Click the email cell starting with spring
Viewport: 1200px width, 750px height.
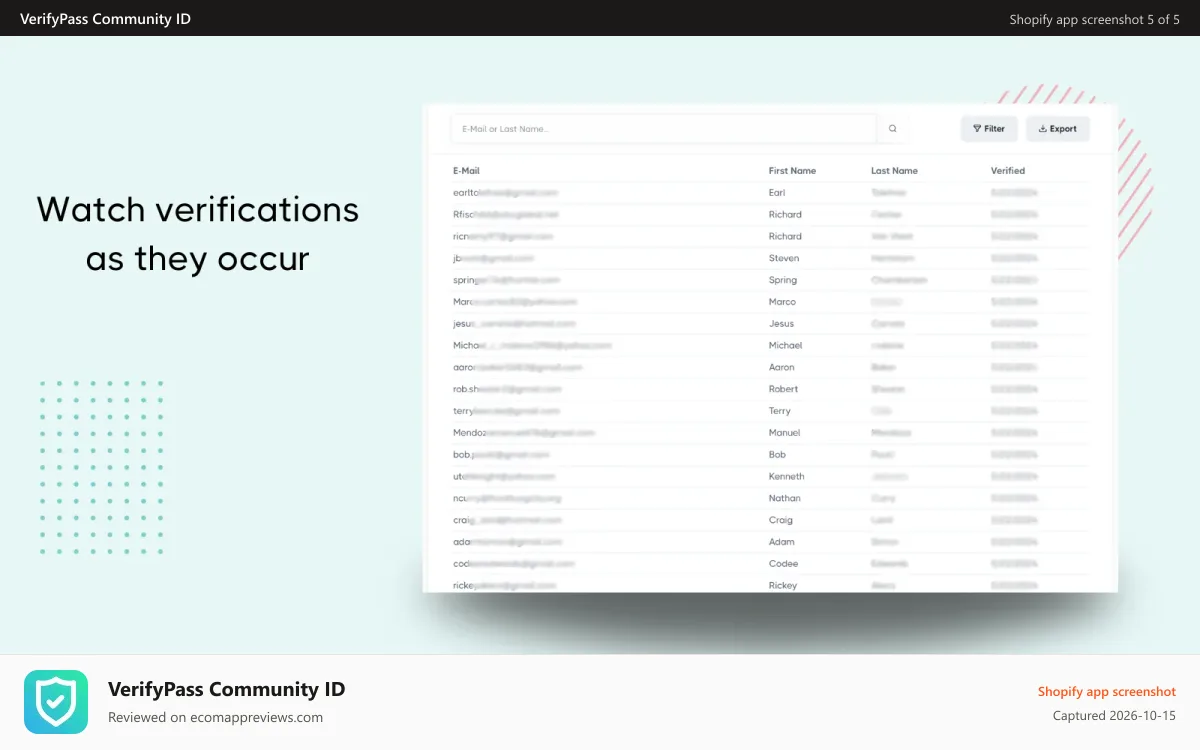pyautogui.click(x=506, y=281)
